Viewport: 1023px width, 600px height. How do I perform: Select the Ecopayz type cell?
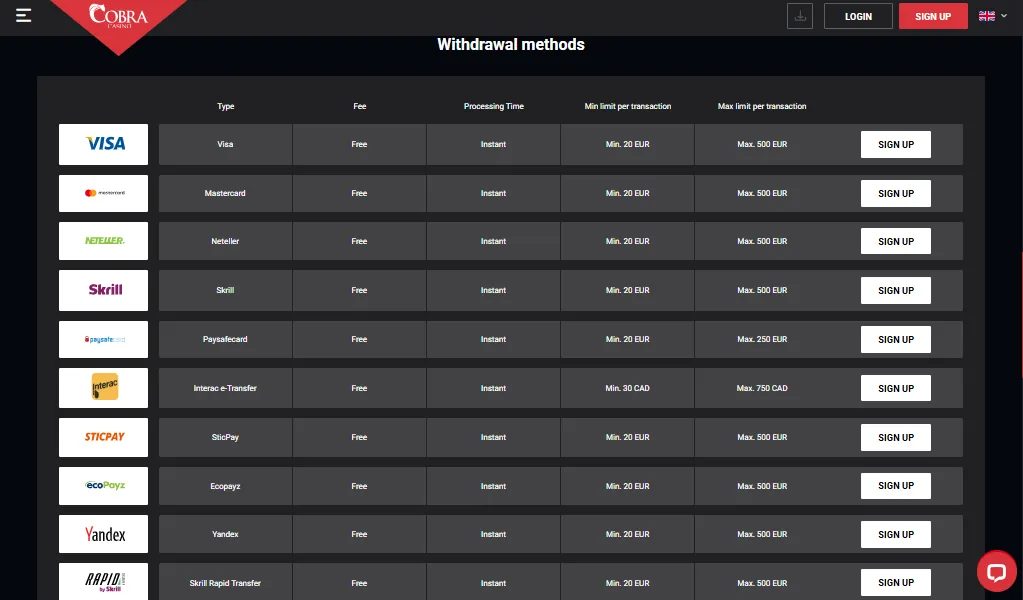pos(225,486)
